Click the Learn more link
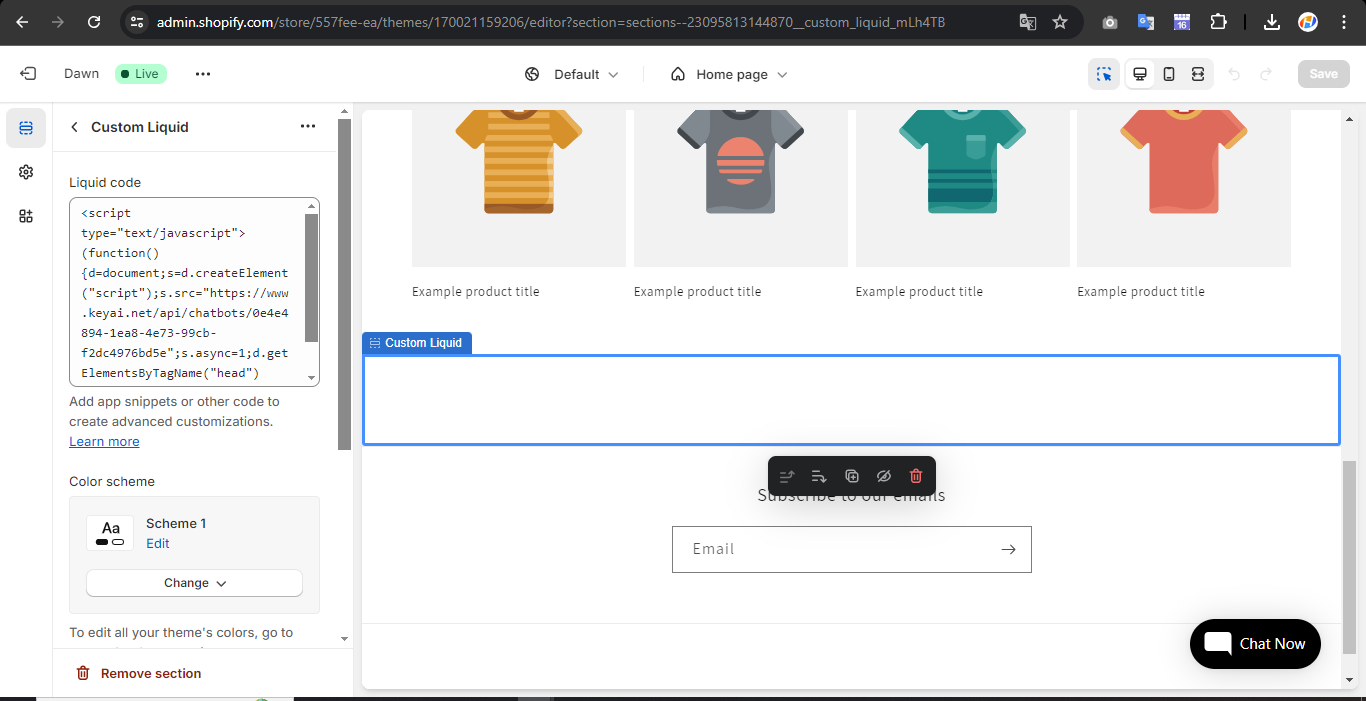The image size is (1366, 701). tap(104, 442)
